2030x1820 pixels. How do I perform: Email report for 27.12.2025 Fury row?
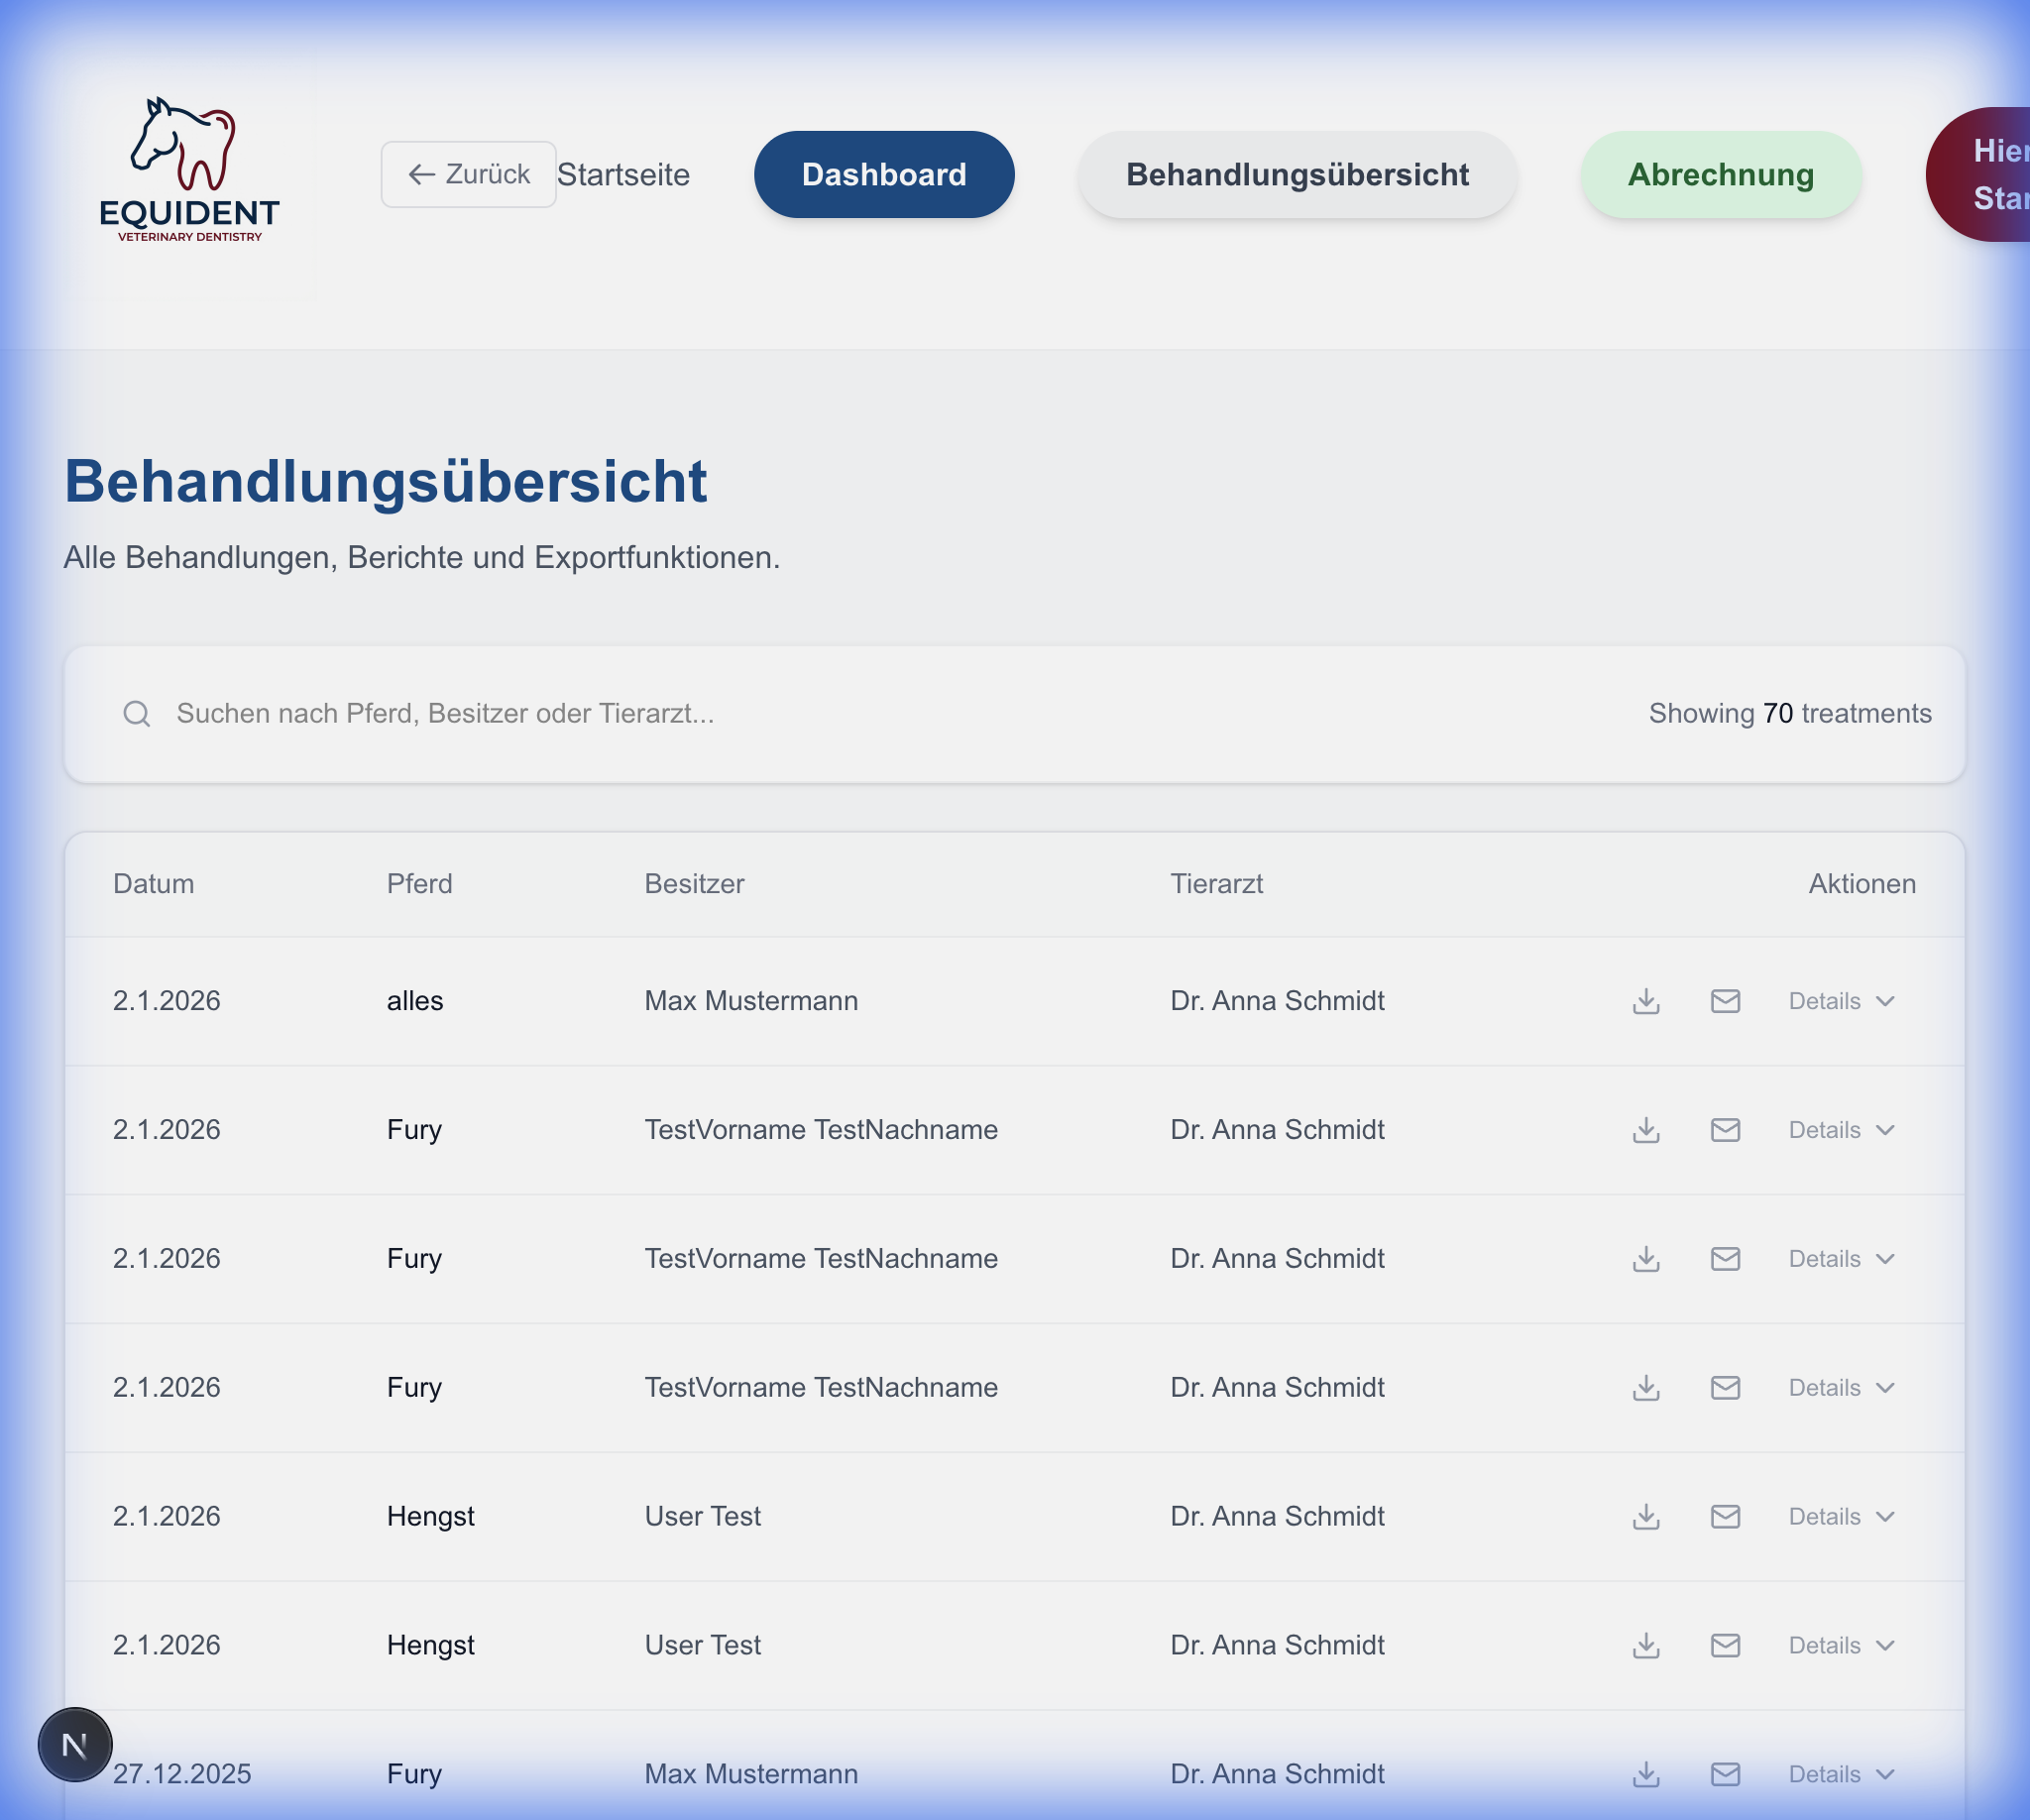coord(1725,1774)
